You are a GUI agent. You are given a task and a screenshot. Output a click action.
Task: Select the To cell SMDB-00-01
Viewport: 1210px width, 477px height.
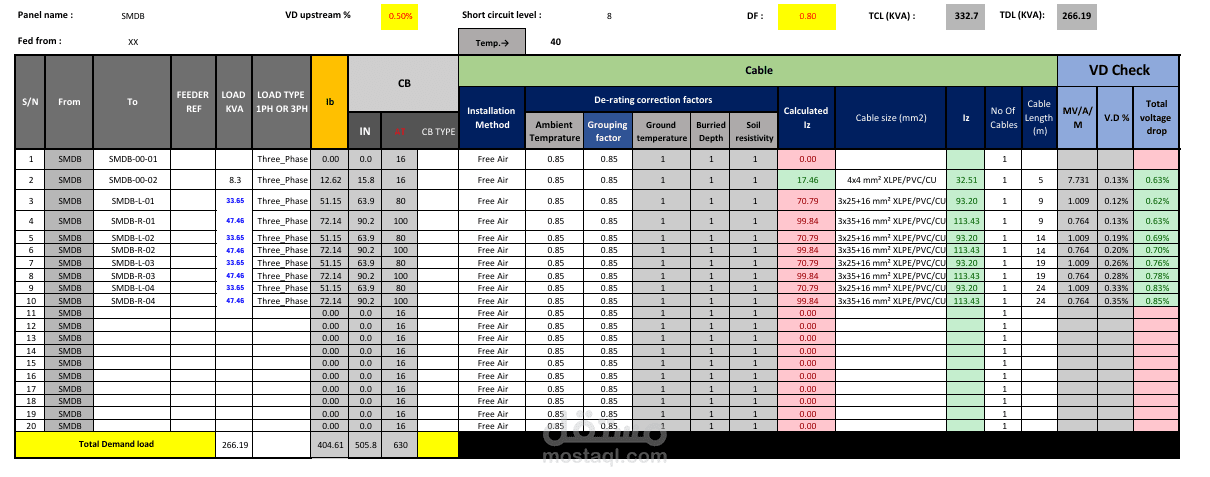(132, 159)
